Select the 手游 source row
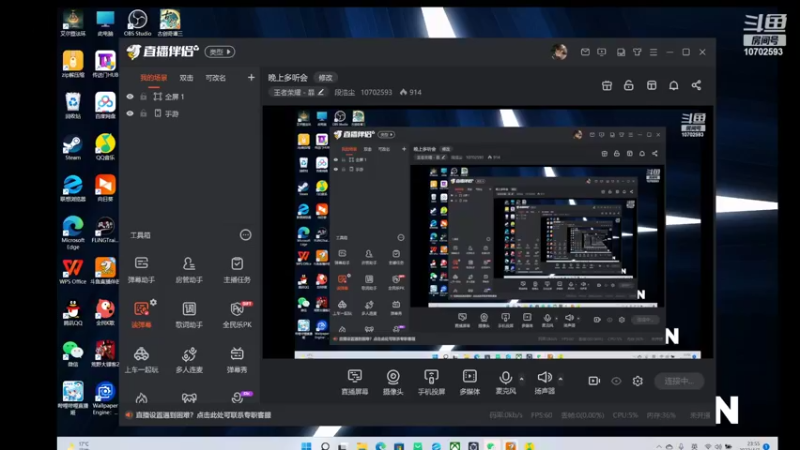The image size is (800, 450). (x=190, y=113)
